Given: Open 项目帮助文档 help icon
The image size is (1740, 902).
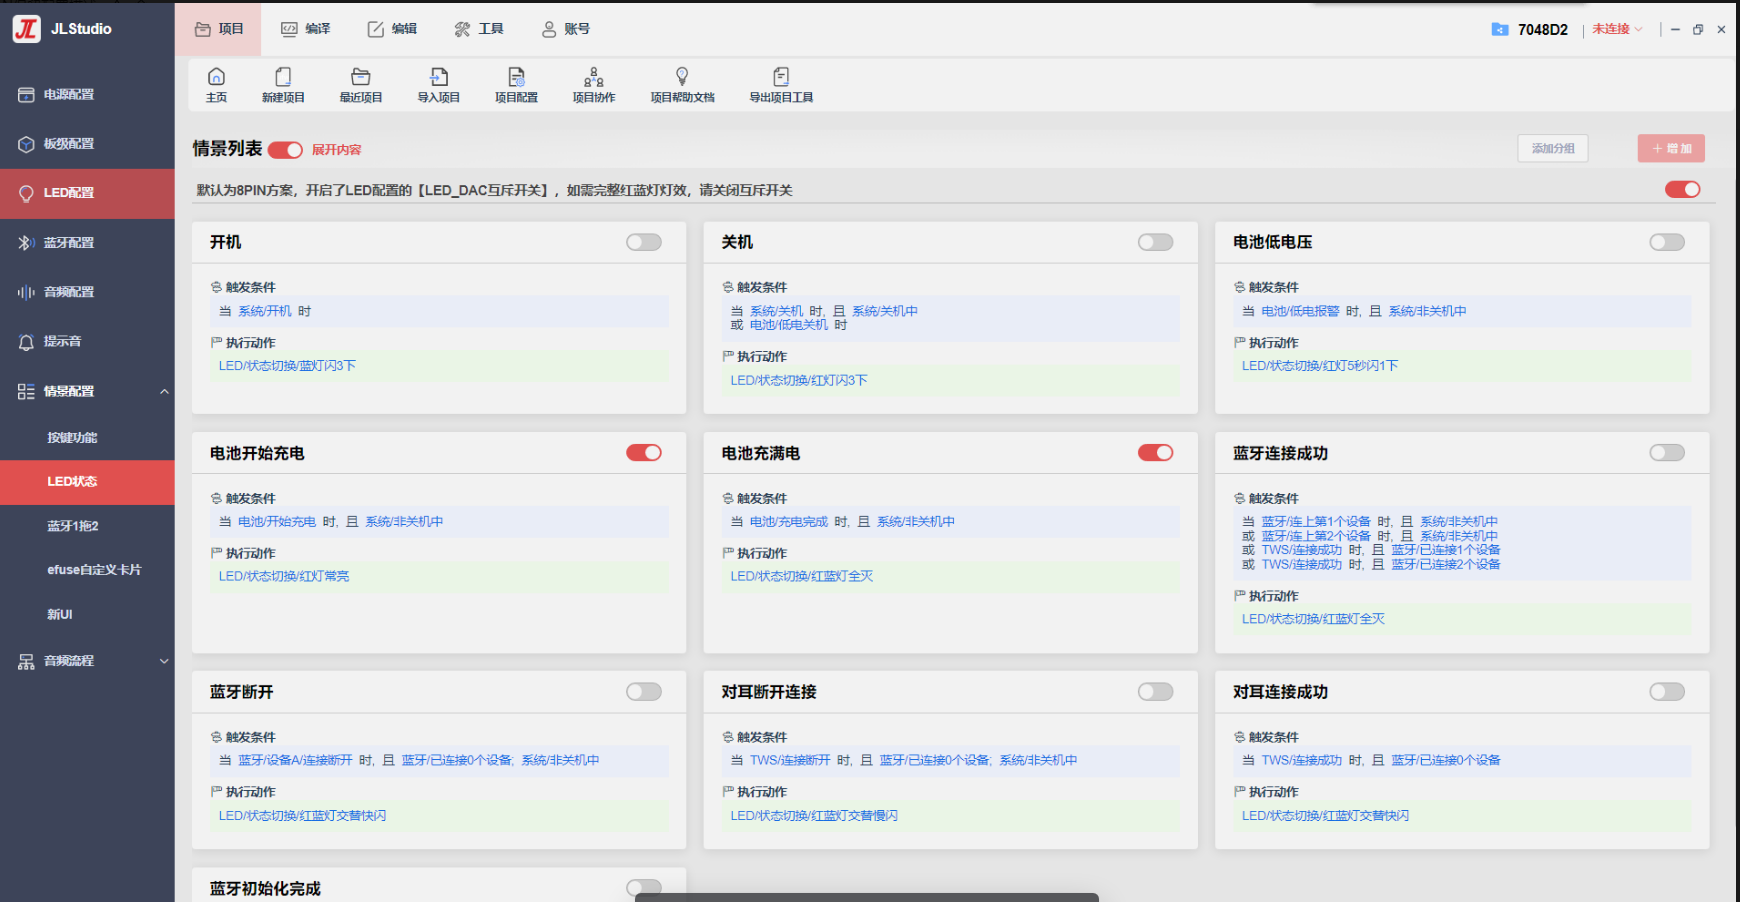Looking at the screenshot, I should pyautogui.click(x=682, y=76).
